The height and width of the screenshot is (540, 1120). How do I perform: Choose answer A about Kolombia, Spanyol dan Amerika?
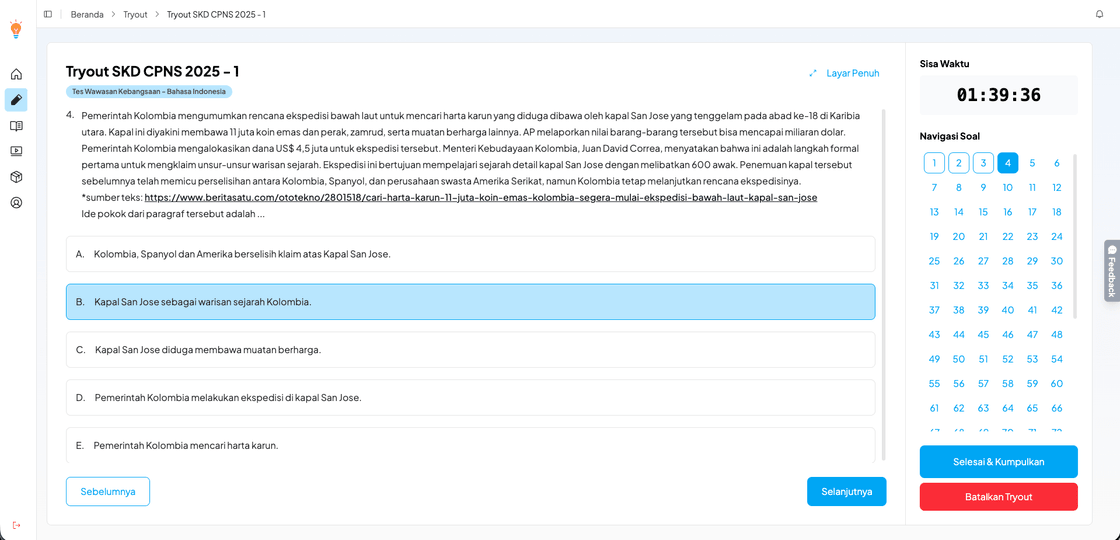click(x=470, y=254)
